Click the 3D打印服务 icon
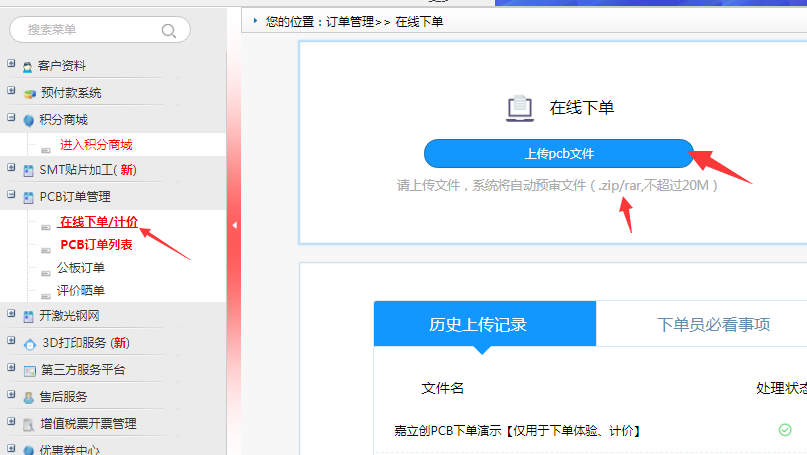Screen dimensions: 807x455 [x=28, y=344]
